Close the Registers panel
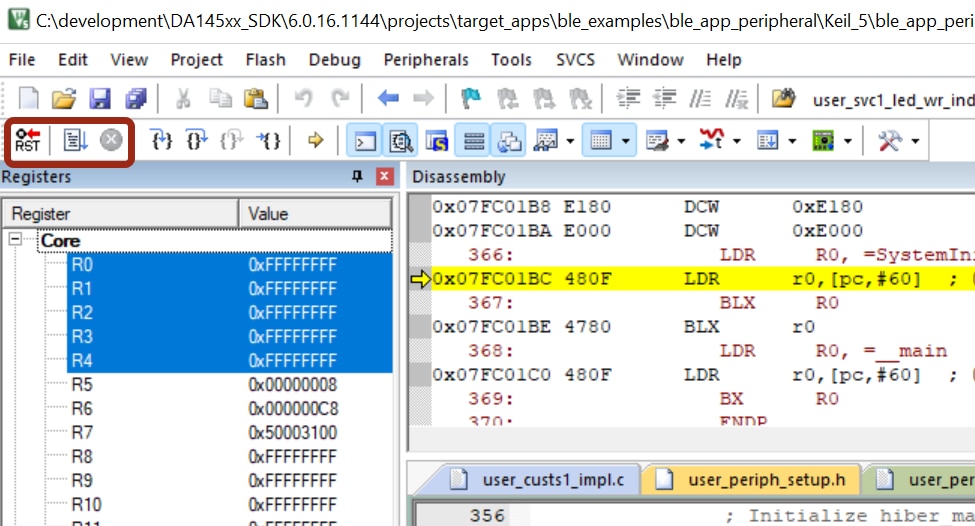 pyautogui.click(x=385, y=177)
